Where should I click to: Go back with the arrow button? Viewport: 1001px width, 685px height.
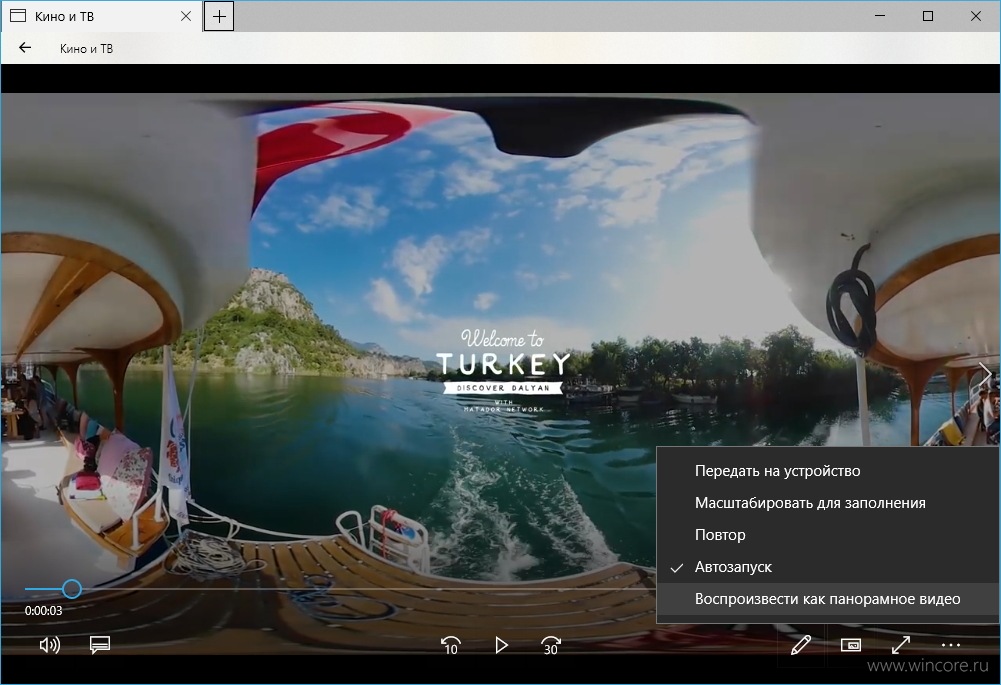[25, 48]
